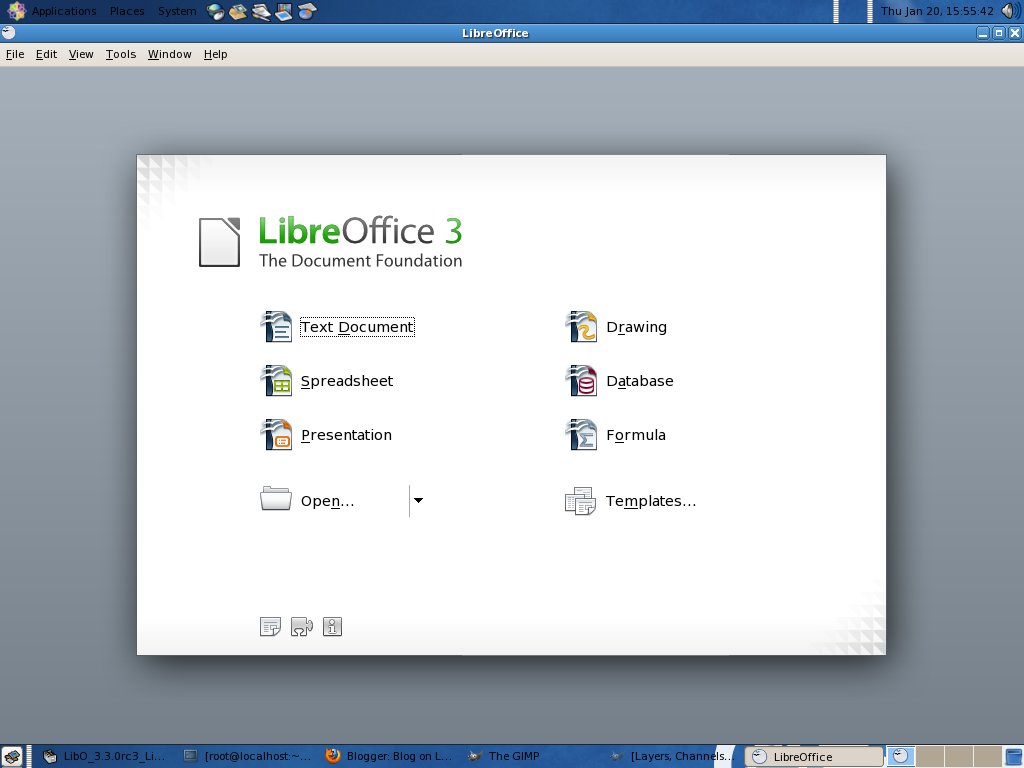Launch the spreadsheet chart panel icon

coord(306,11)
